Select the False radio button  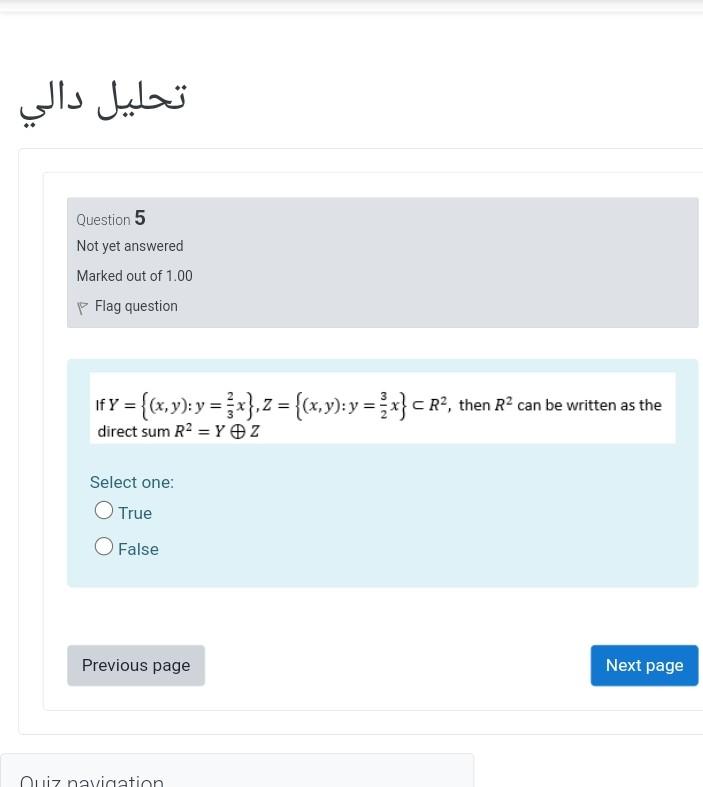pos(104,546)
